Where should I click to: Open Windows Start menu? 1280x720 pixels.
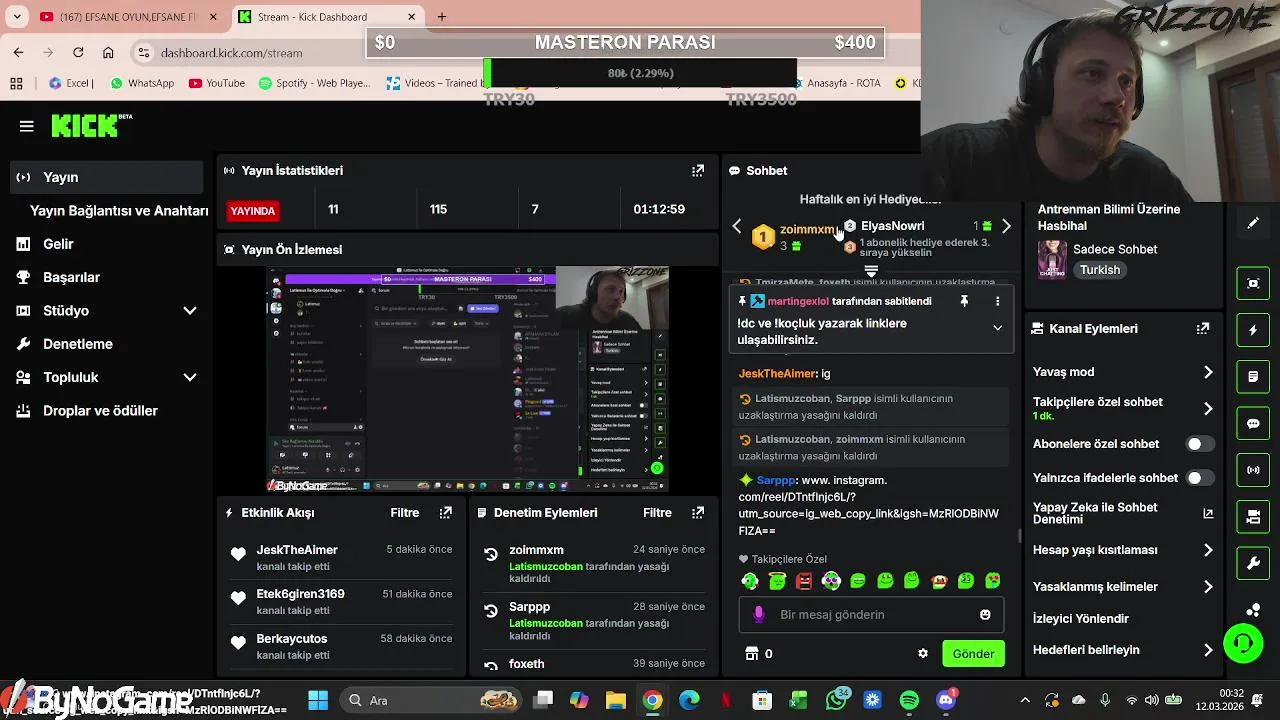318,700
